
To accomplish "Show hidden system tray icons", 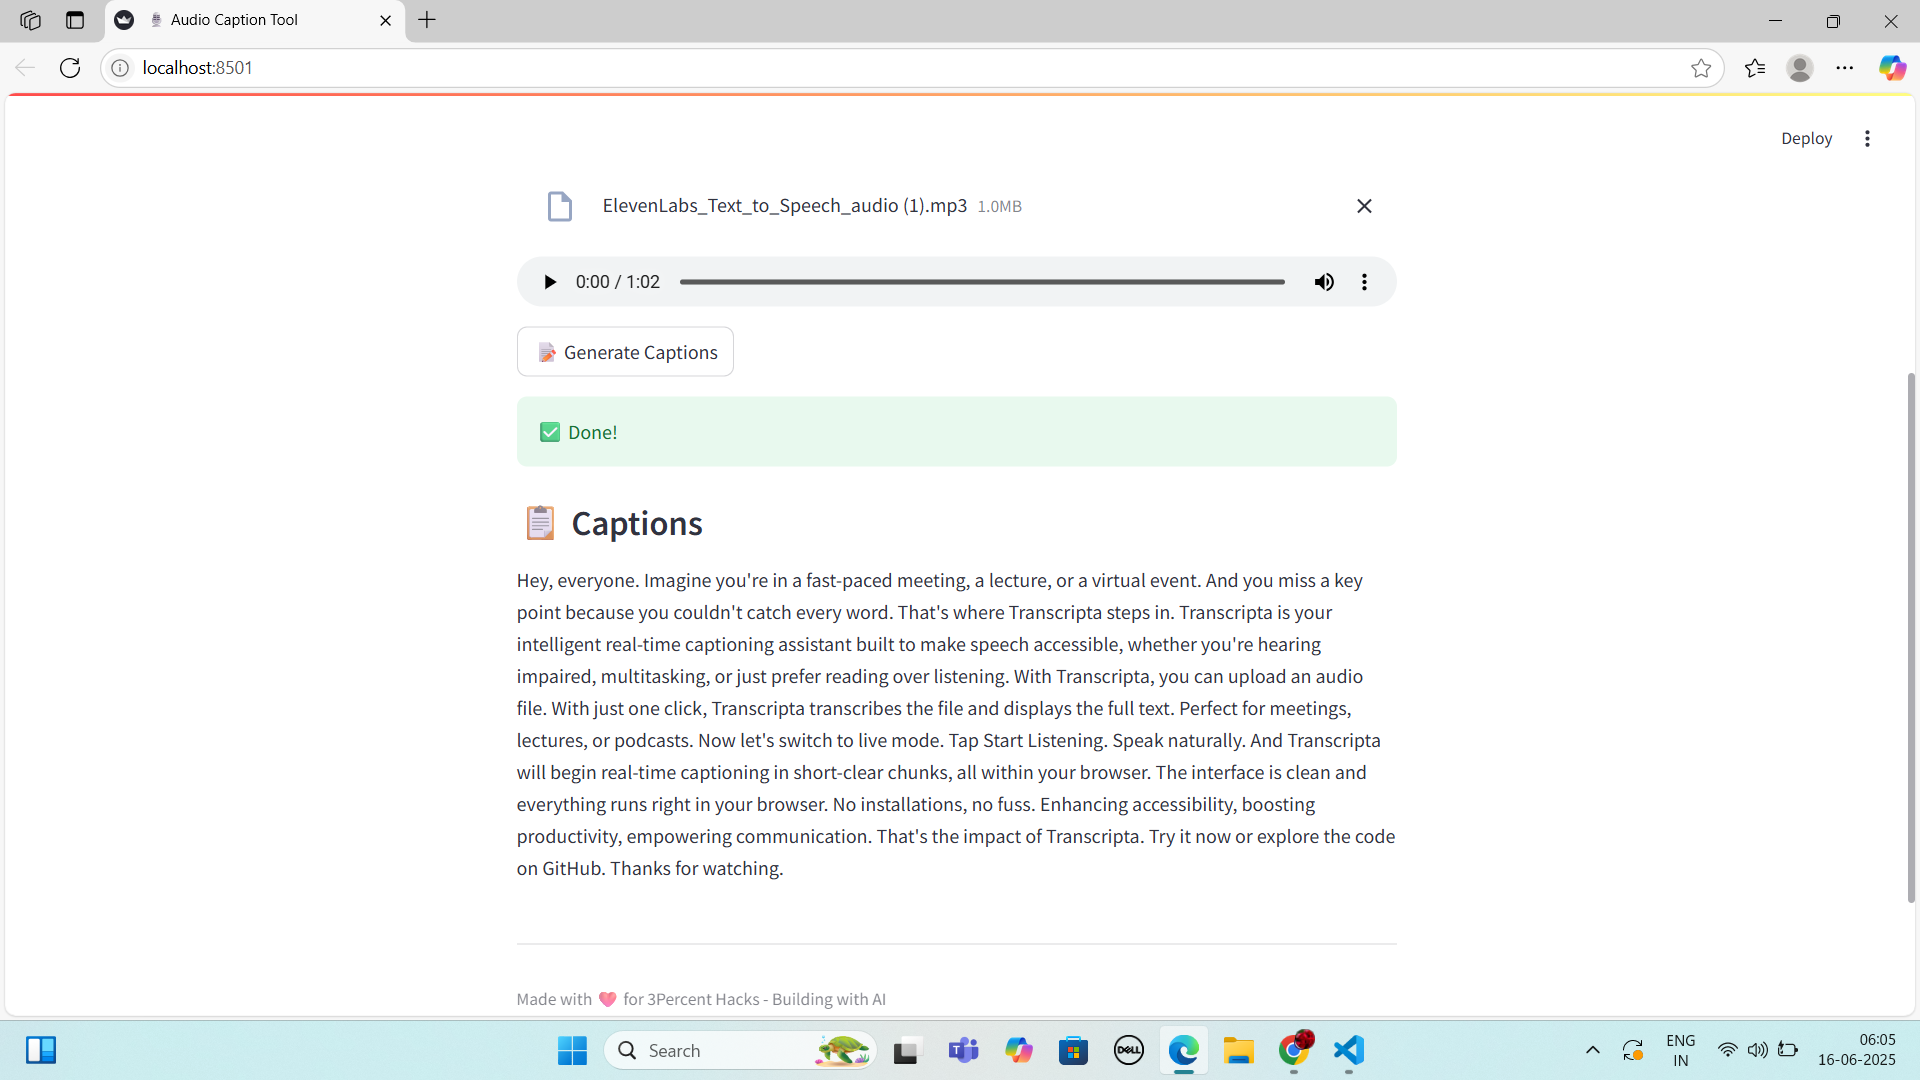I will pyautogui.click(x=1593, y=1050).
